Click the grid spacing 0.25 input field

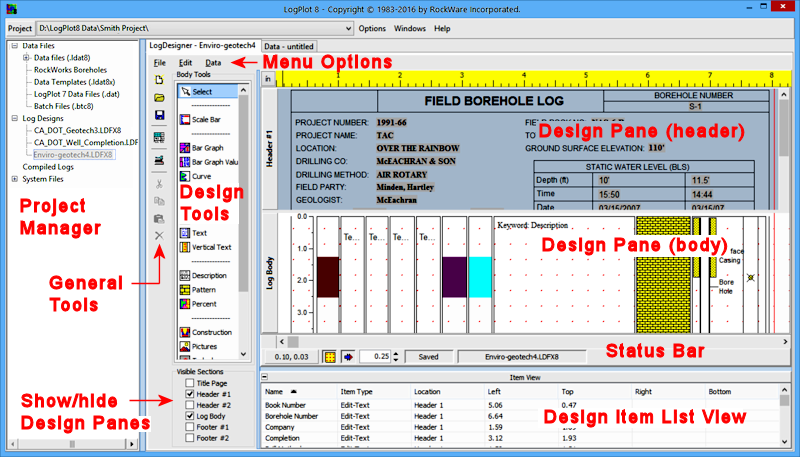(373, 355)
